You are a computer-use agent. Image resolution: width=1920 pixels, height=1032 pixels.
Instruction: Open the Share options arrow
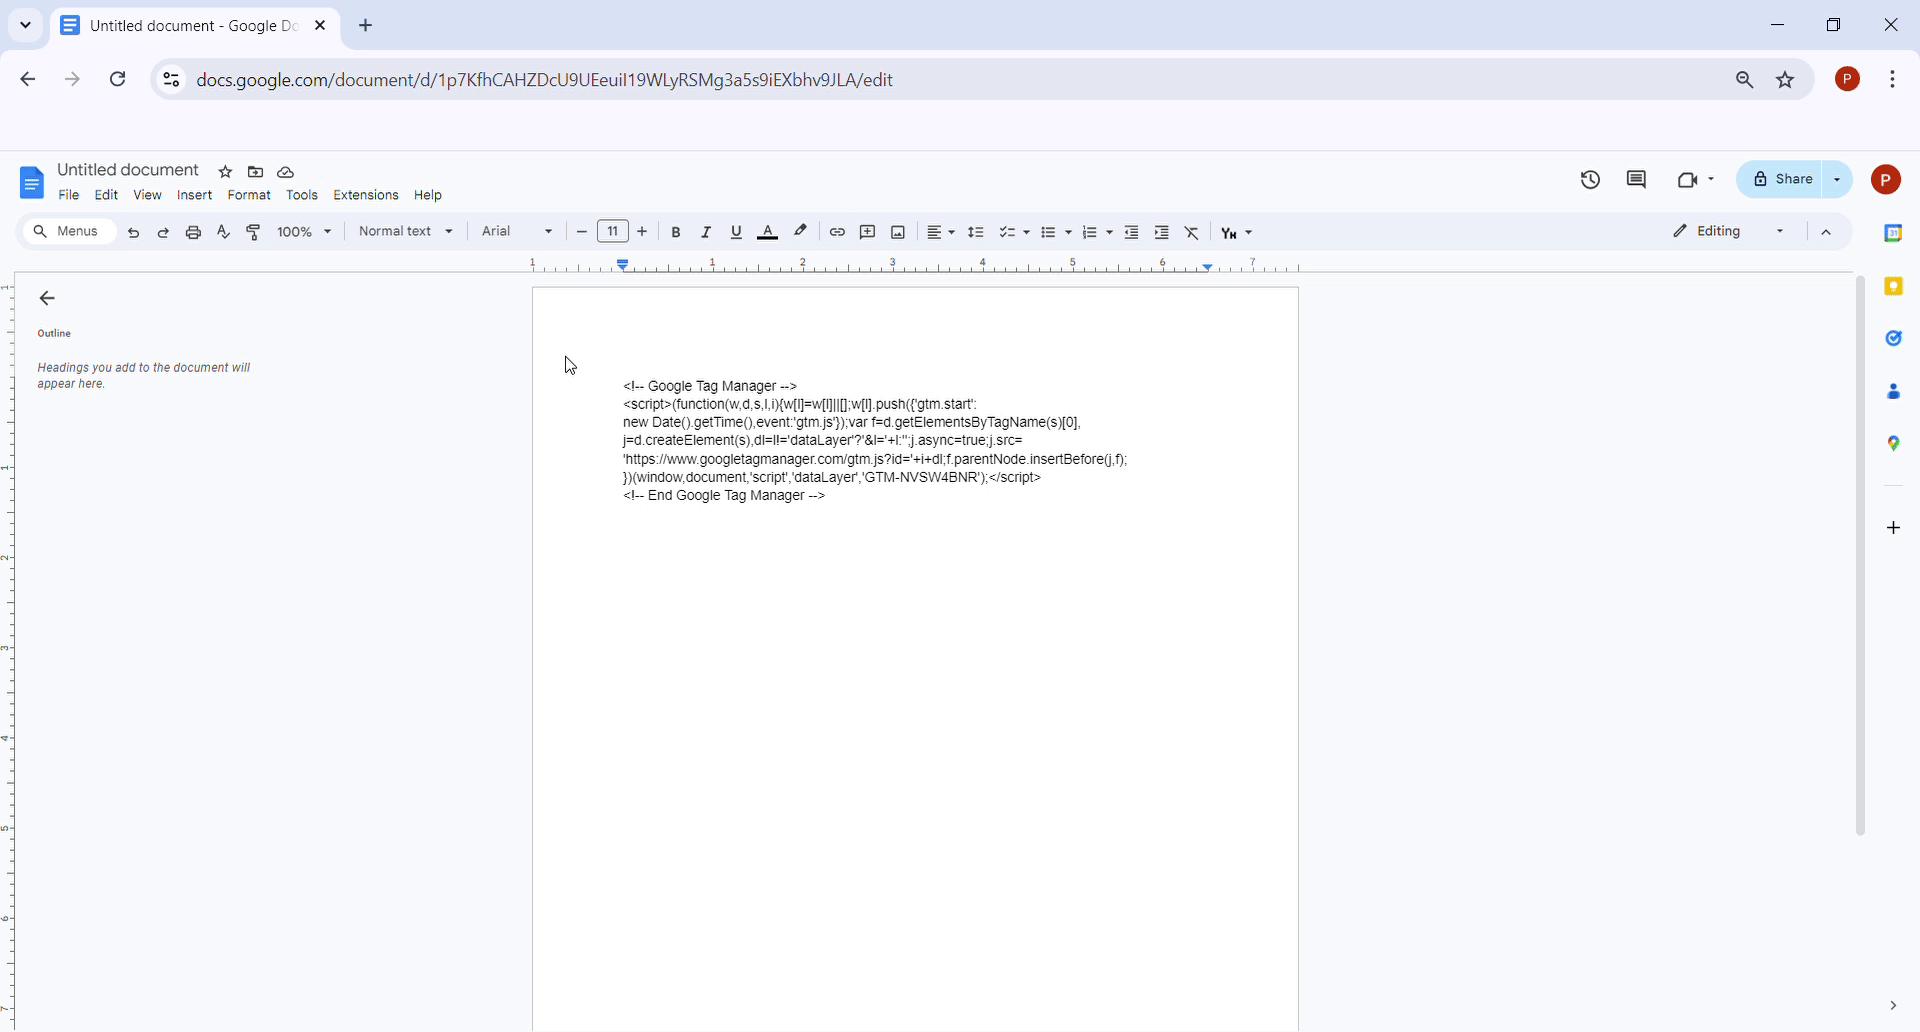click(x=1839, y=180)
